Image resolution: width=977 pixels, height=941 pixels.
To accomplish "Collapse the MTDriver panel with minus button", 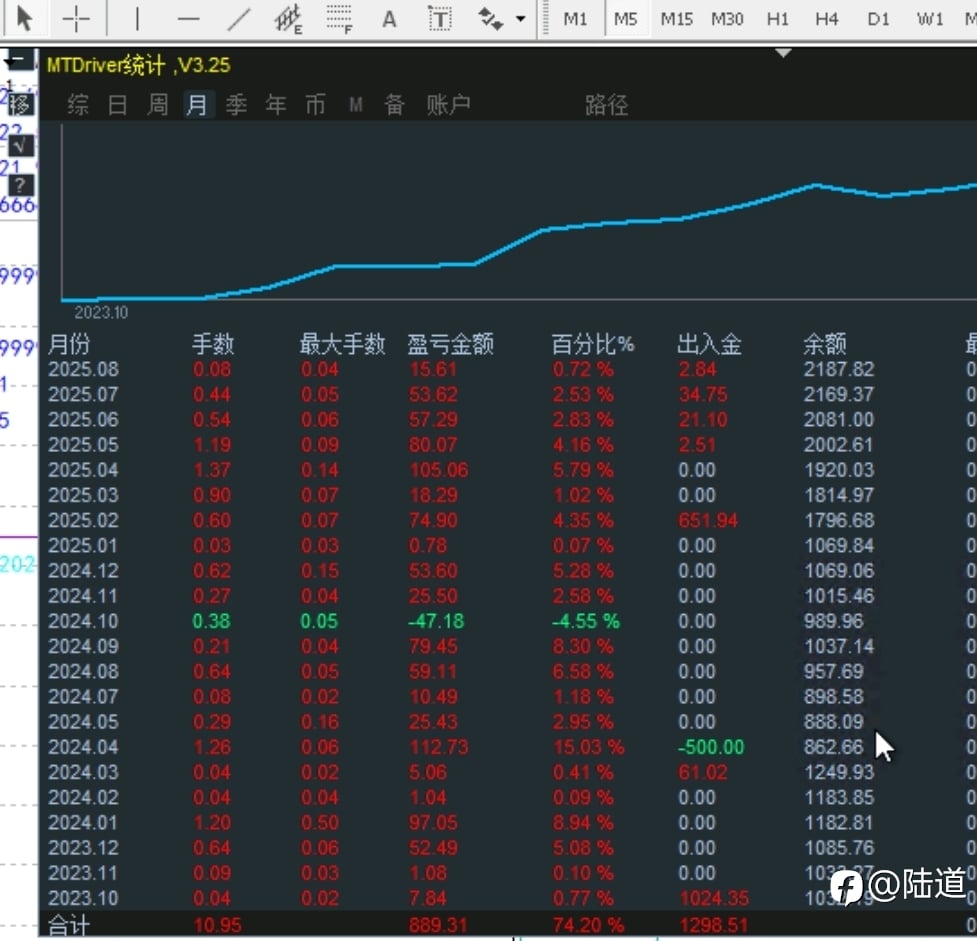I will 19,60.
